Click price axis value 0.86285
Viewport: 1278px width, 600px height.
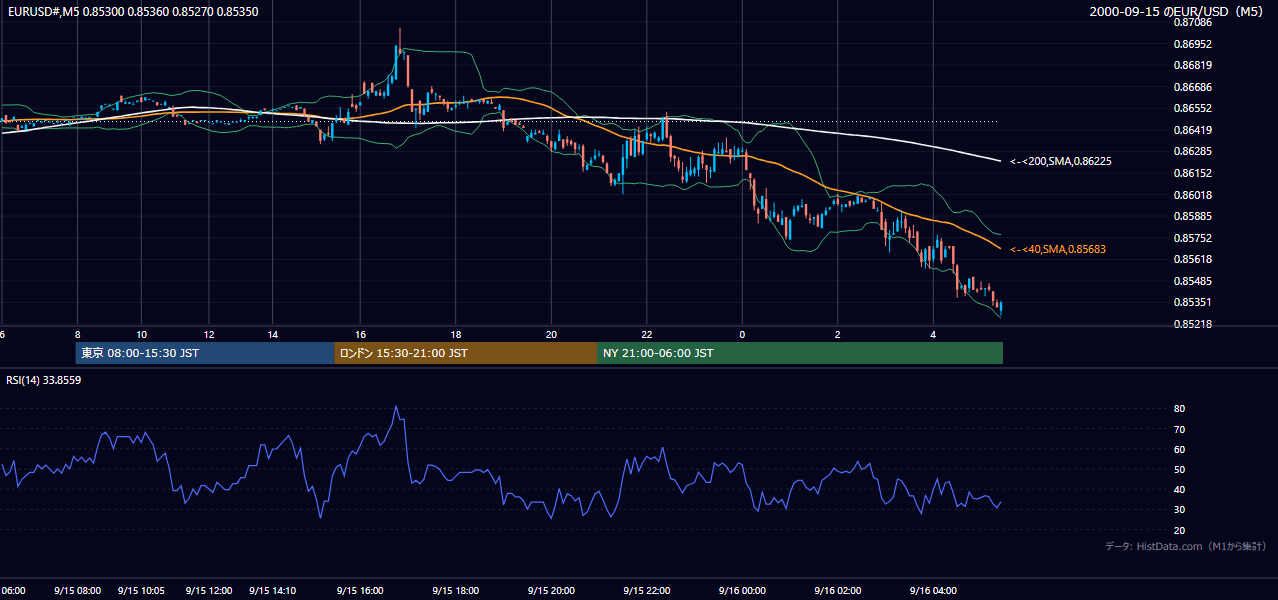tap(1193, 152)
